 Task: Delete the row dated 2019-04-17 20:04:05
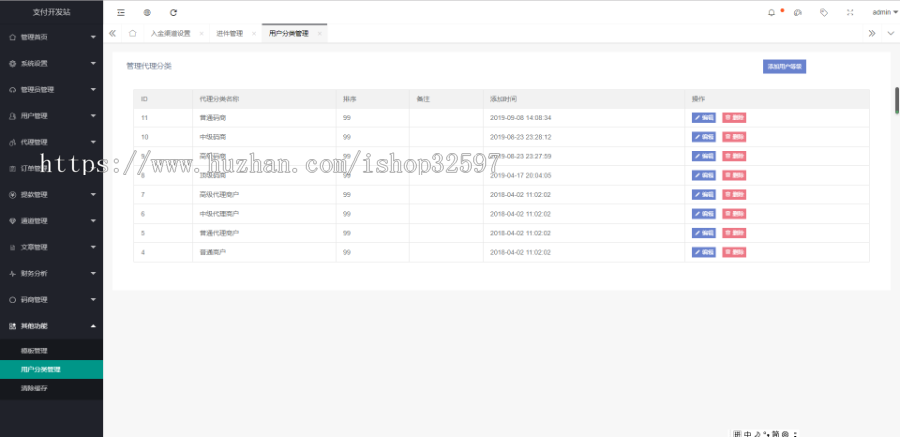click(x=734, y=175)
